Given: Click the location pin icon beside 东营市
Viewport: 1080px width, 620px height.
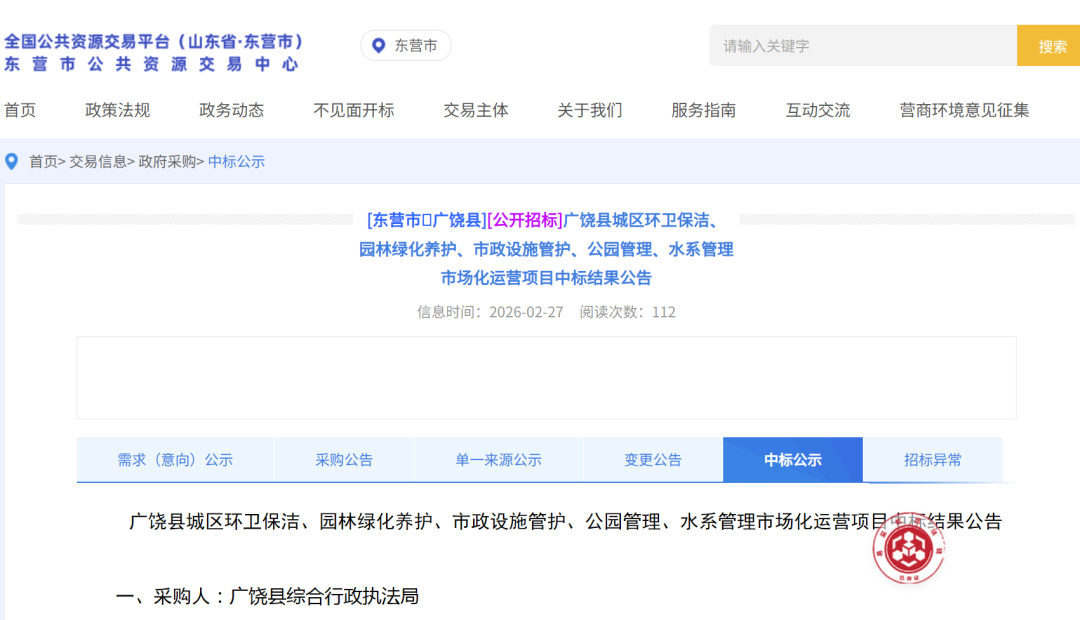Looking at the screenshot, I should (x=378, y=46).
